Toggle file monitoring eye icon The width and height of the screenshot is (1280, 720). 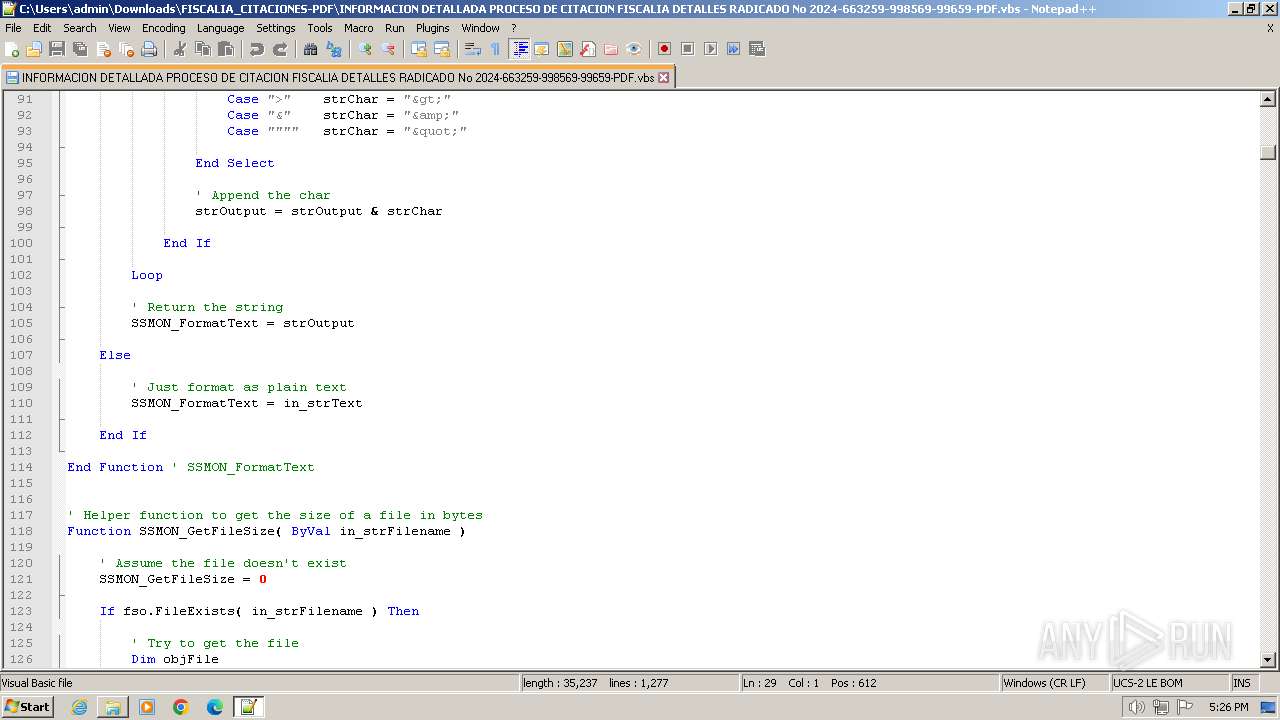[x=634, y=49]
